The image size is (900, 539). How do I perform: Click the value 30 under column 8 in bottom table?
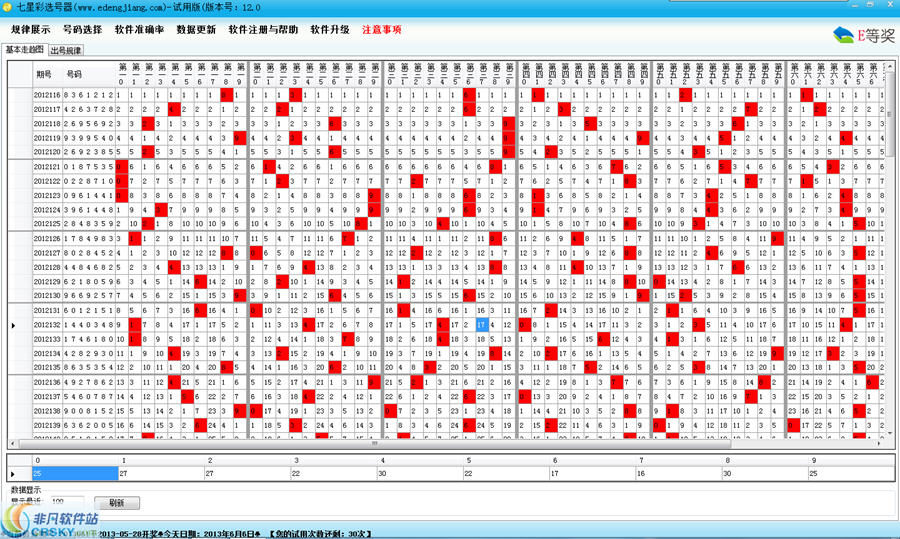click(x=765, y=474)
